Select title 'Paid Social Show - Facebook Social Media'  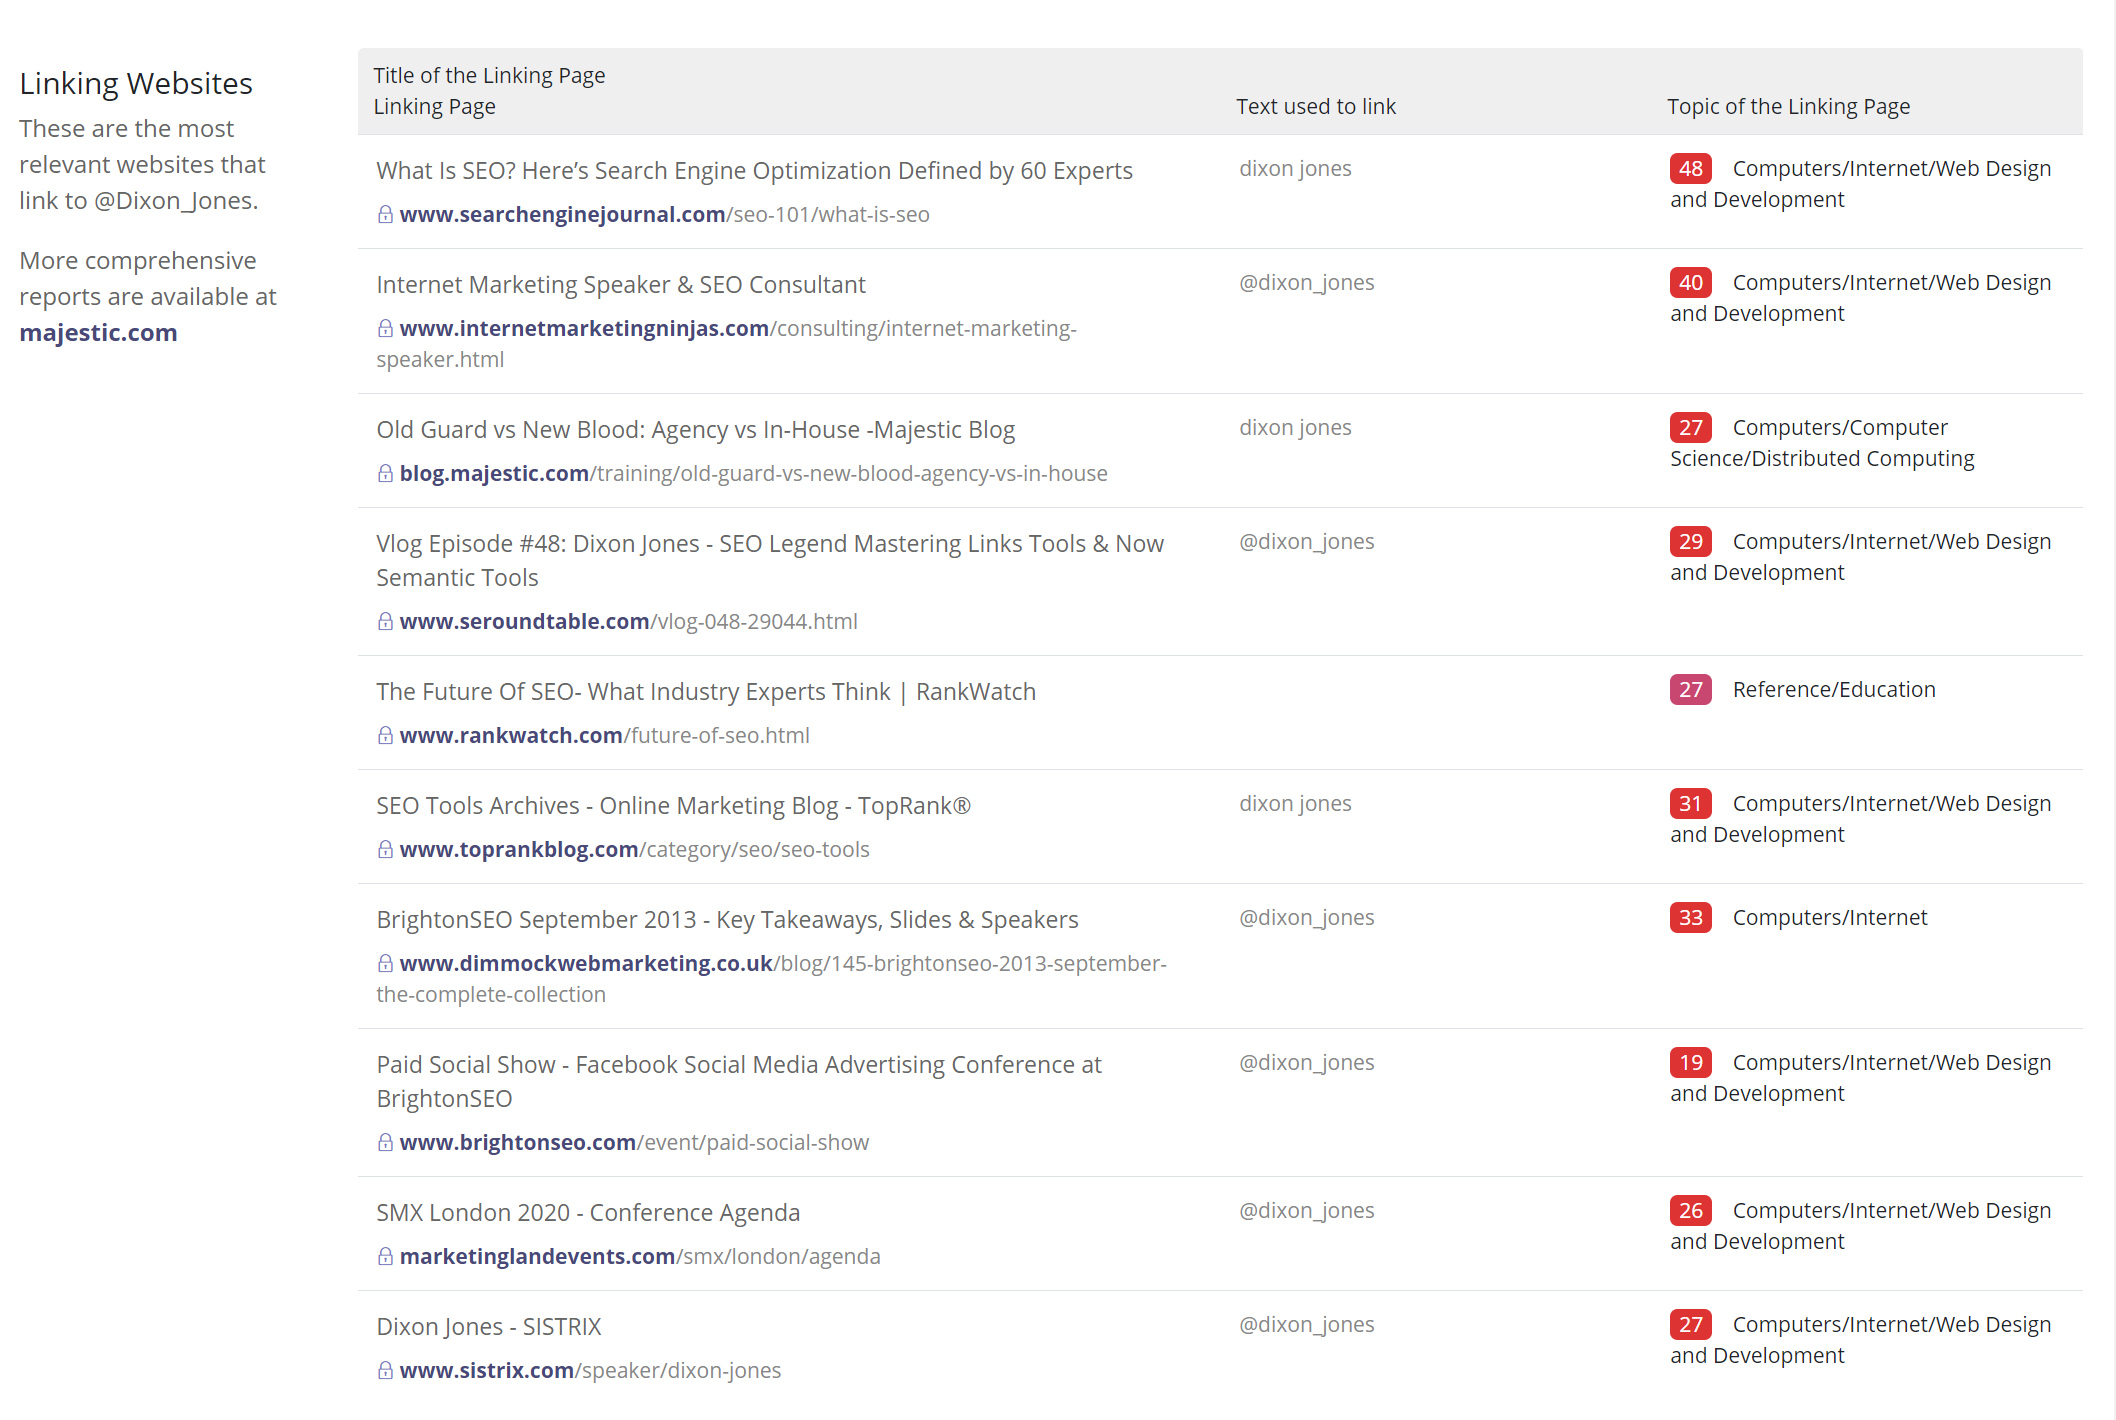(x=739, y=1081)
